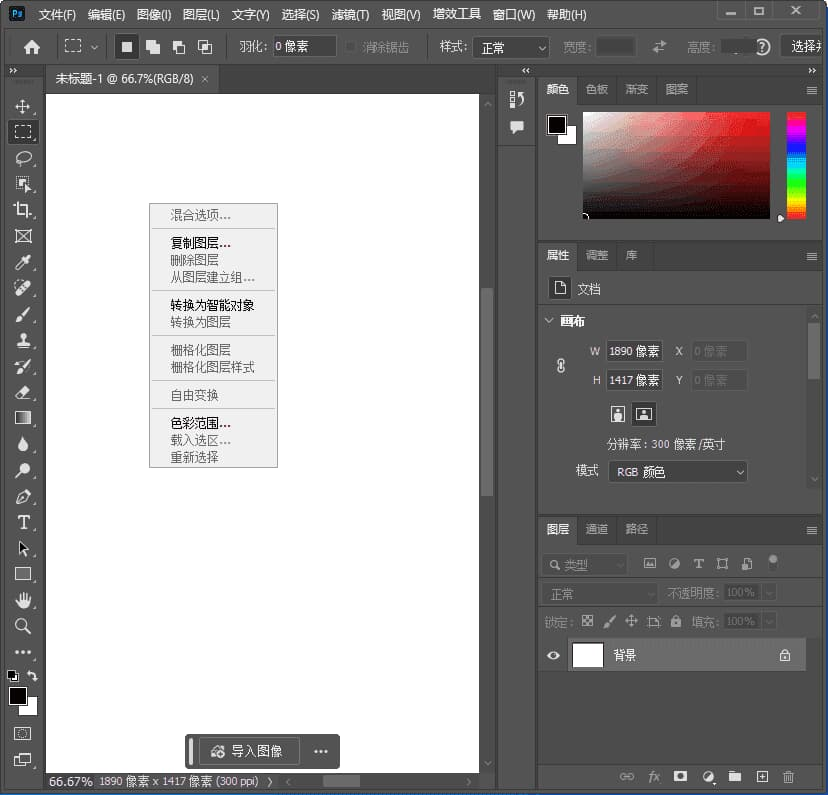Open the blend mode 正常 dropdown
The image size is (828, 795).
[598, 592]
